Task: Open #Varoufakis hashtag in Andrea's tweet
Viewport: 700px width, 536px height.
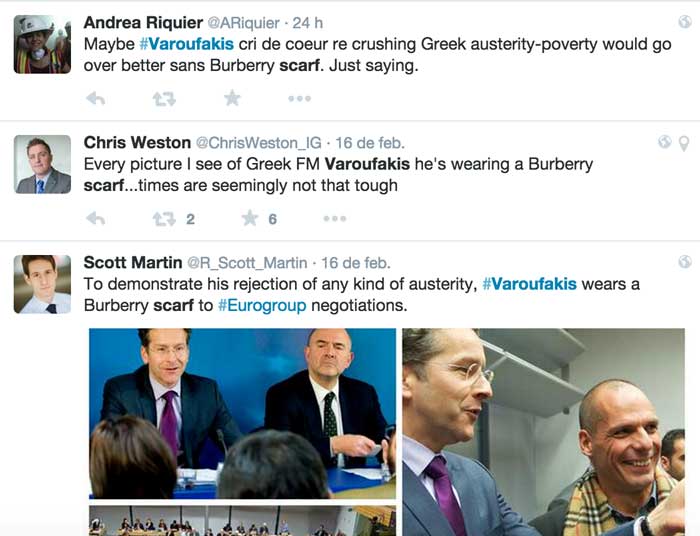Action: (x=187, y=44)
